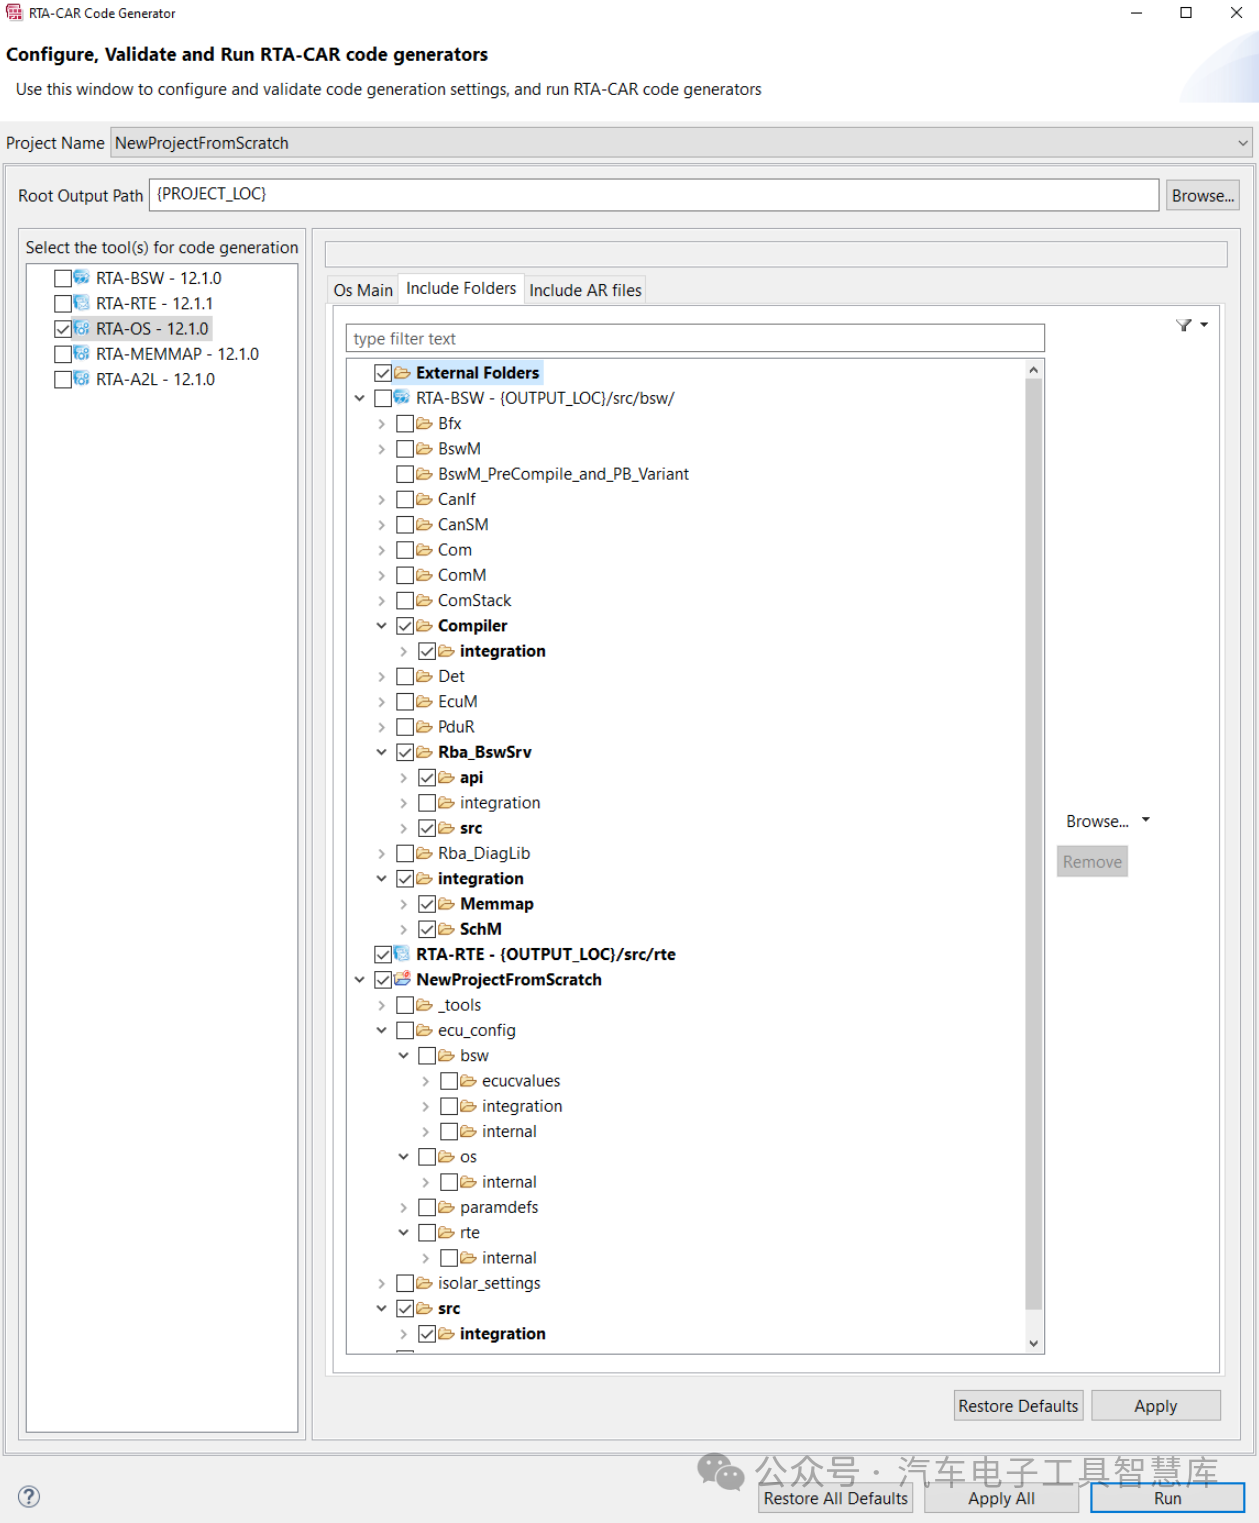The width and height of the screenshot is (1259, 1523).
Task: Click the Rba_BswSrv folder icon
Action: [425, 752]
